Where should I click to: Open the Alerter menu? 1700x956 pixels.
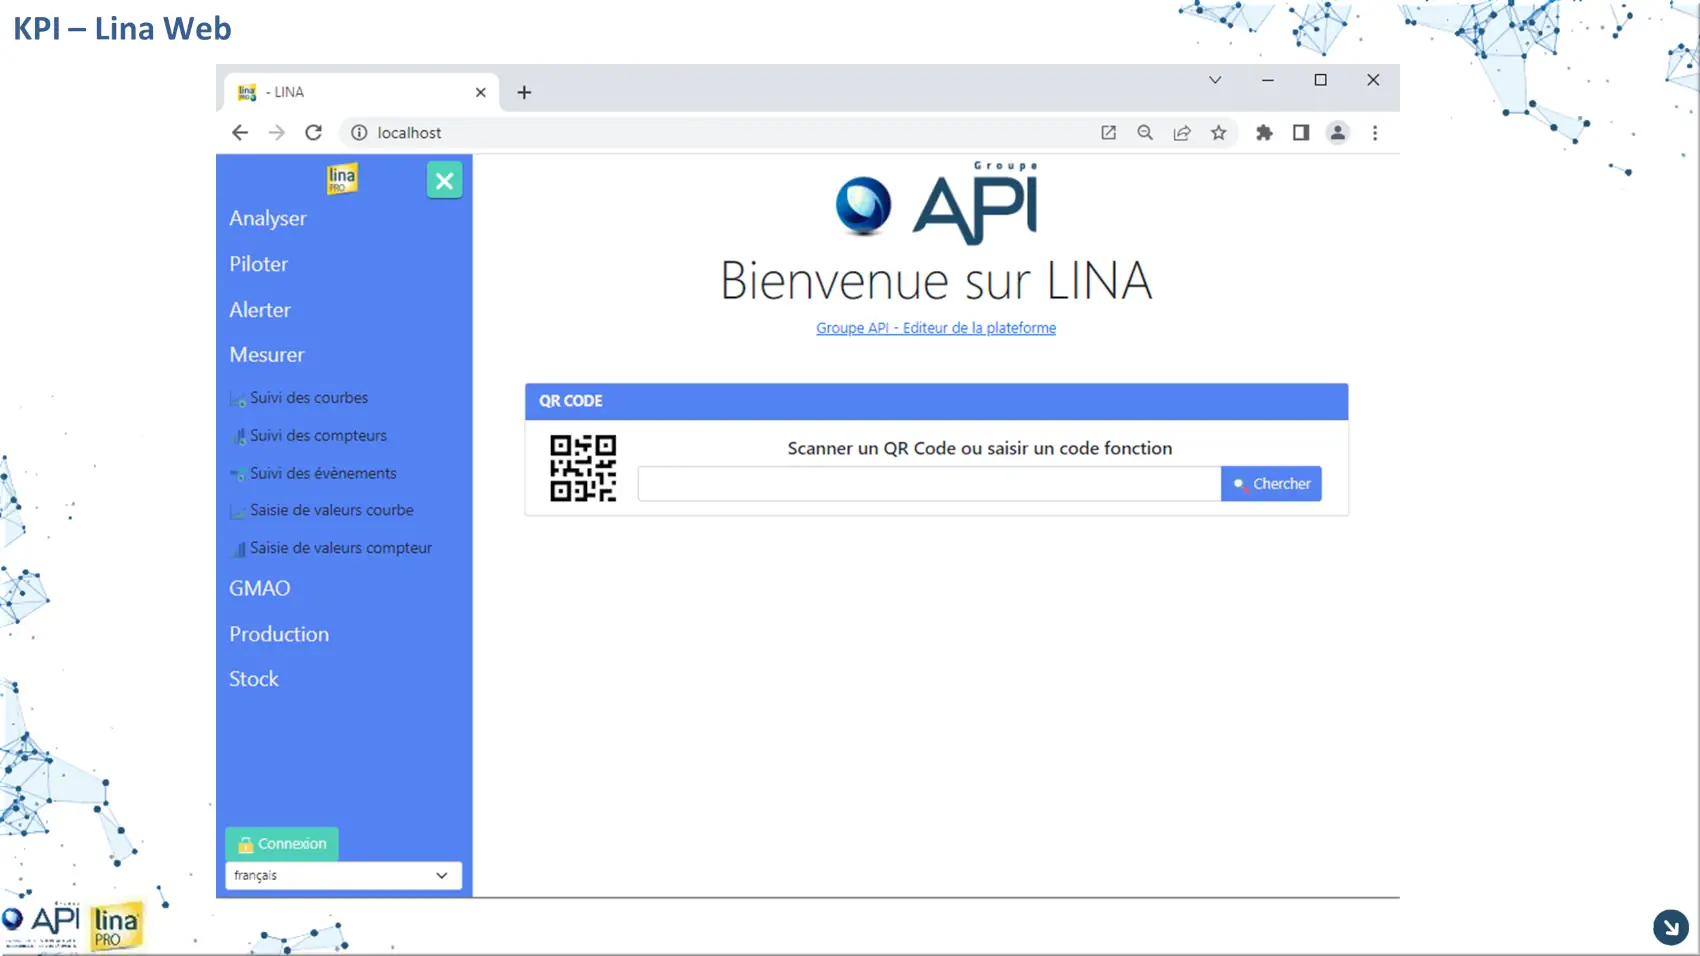click(x=260, y=310)
